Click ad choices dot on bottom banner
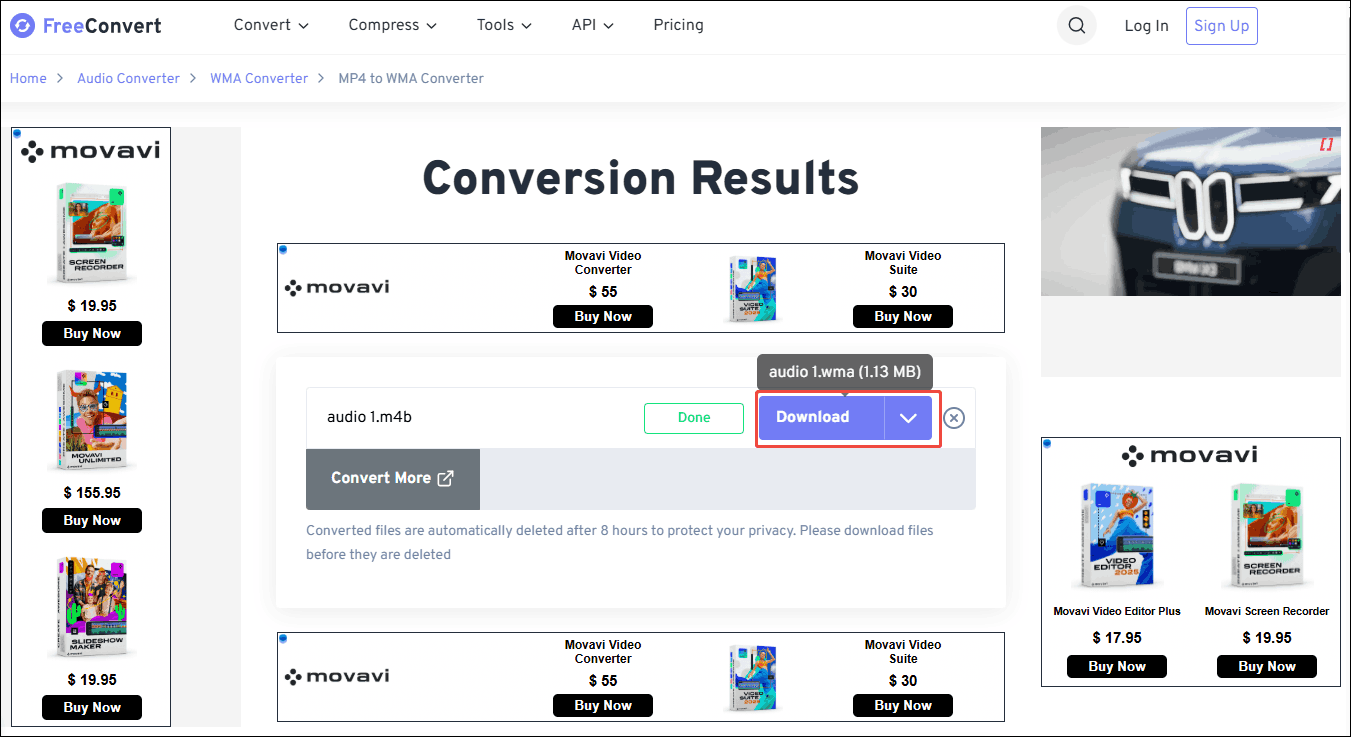This screenshot has height=737, width=1351. [283, 638]
